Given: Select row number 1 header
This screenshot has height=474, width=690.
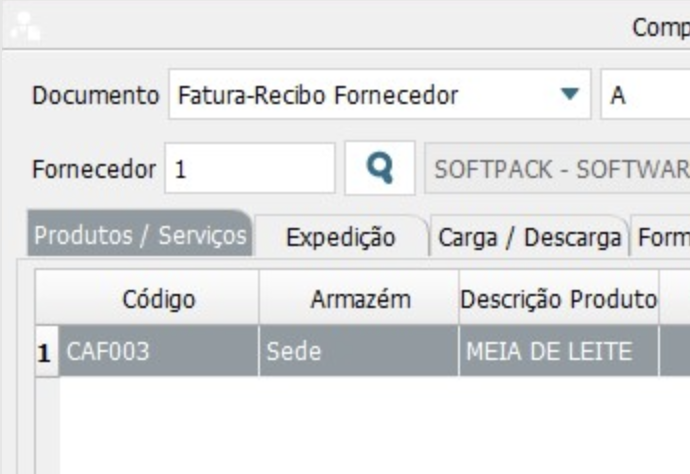Looking at the screenshot, I should click(x=45, y=351).
